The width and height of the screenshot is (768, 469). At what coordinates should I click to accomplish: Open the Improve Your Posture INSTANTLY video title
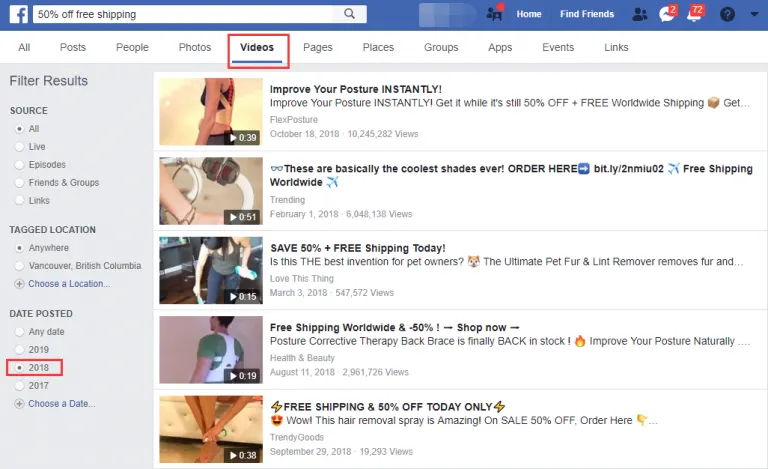pyautogui.click(x=355, y=89)
